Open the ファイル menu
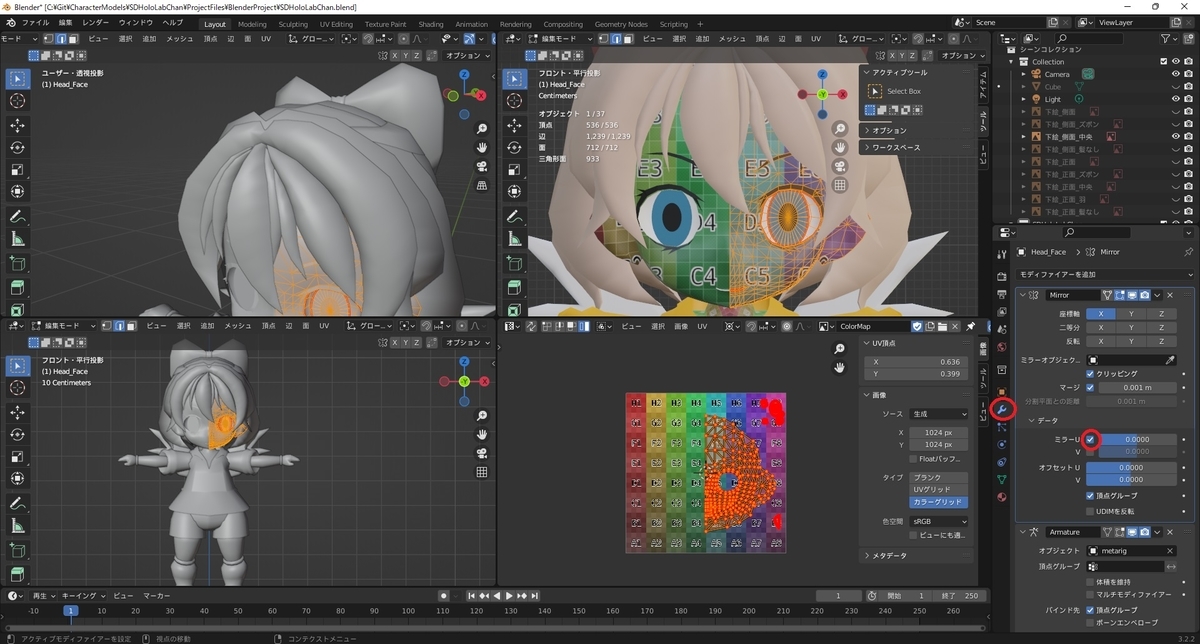The width and height of the screenshot is (1200, 644). point(35,23)
